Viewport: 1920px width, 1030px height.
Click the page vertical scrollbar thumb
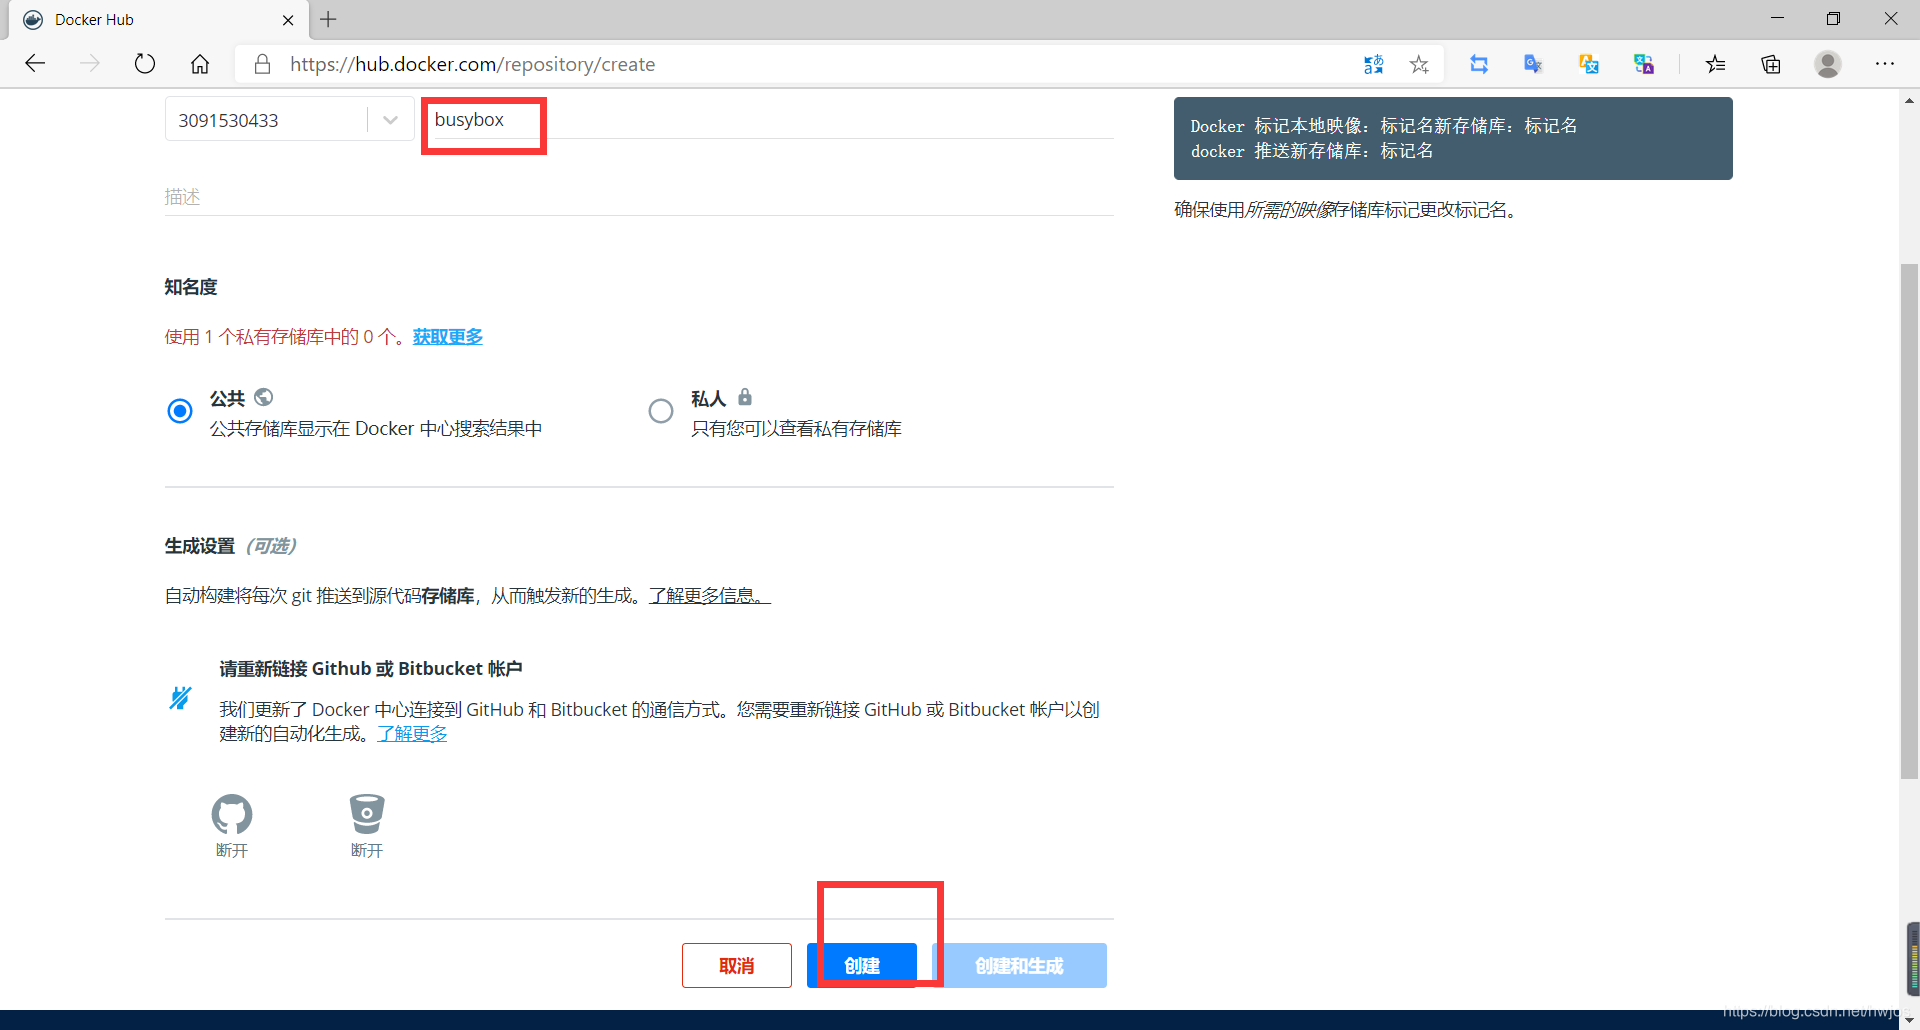[1909, 520]
